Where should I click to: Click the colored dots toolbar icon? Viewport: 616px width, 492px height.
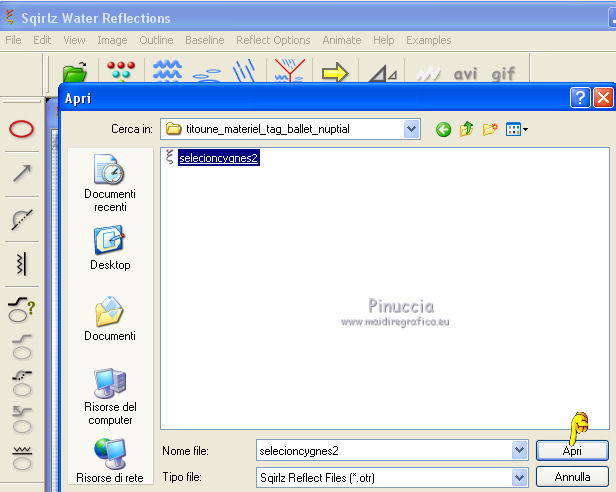[121, 71]
